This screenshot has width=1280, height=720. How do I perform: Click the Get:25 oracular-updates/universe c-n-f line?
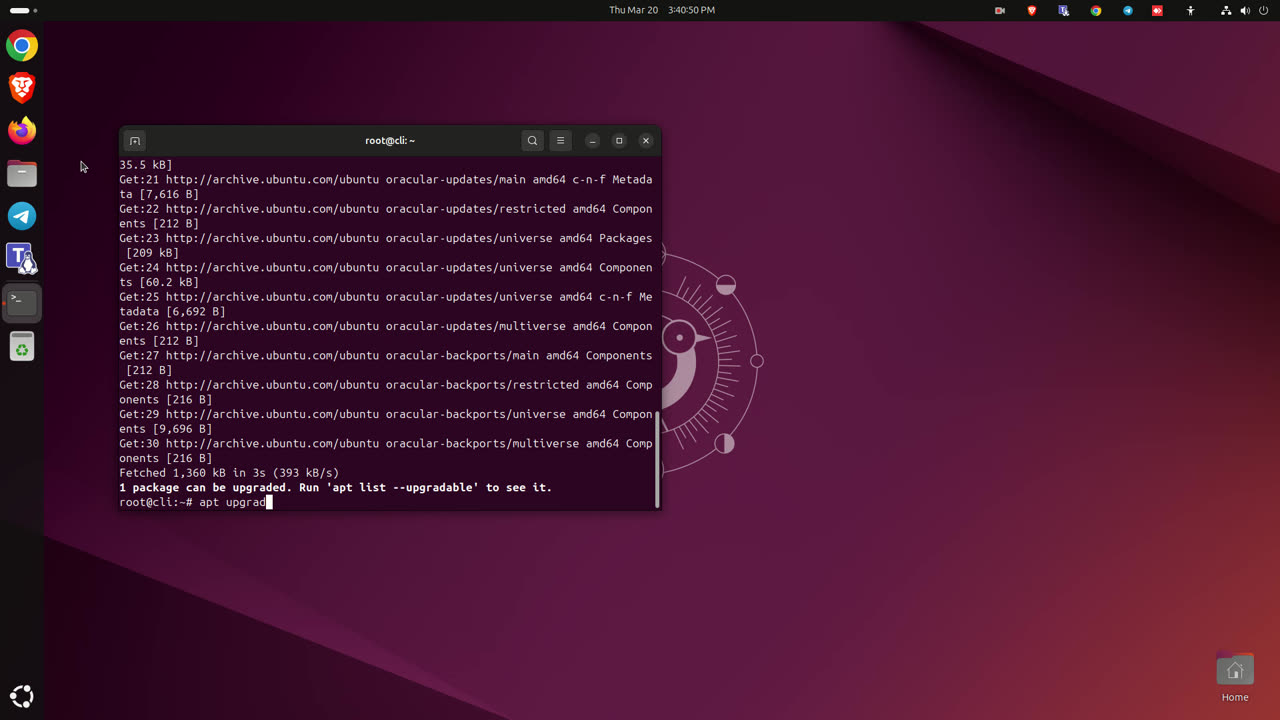tap(385, 304)
